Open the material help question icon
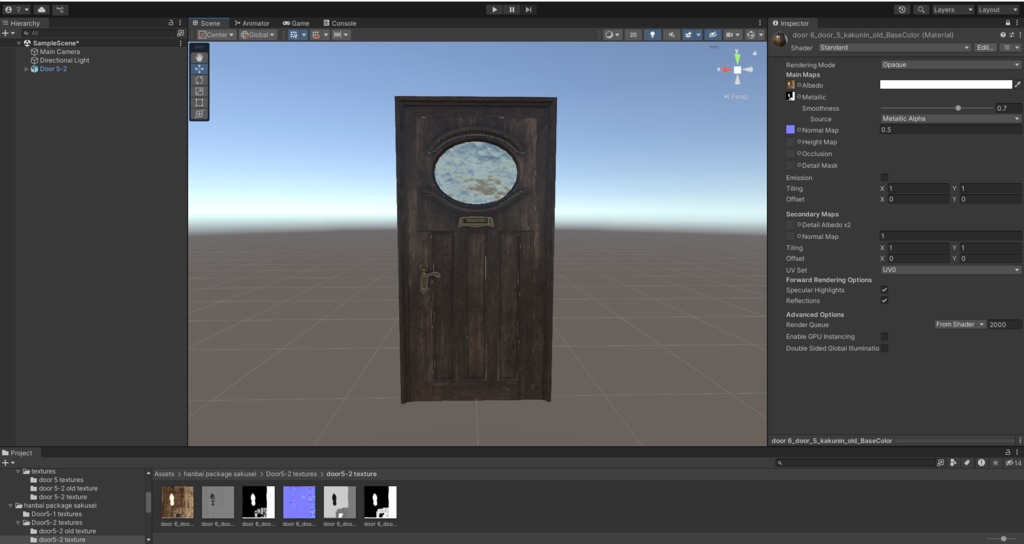The width and height of the screenshot is (1024, 544). coord(1003,35)
